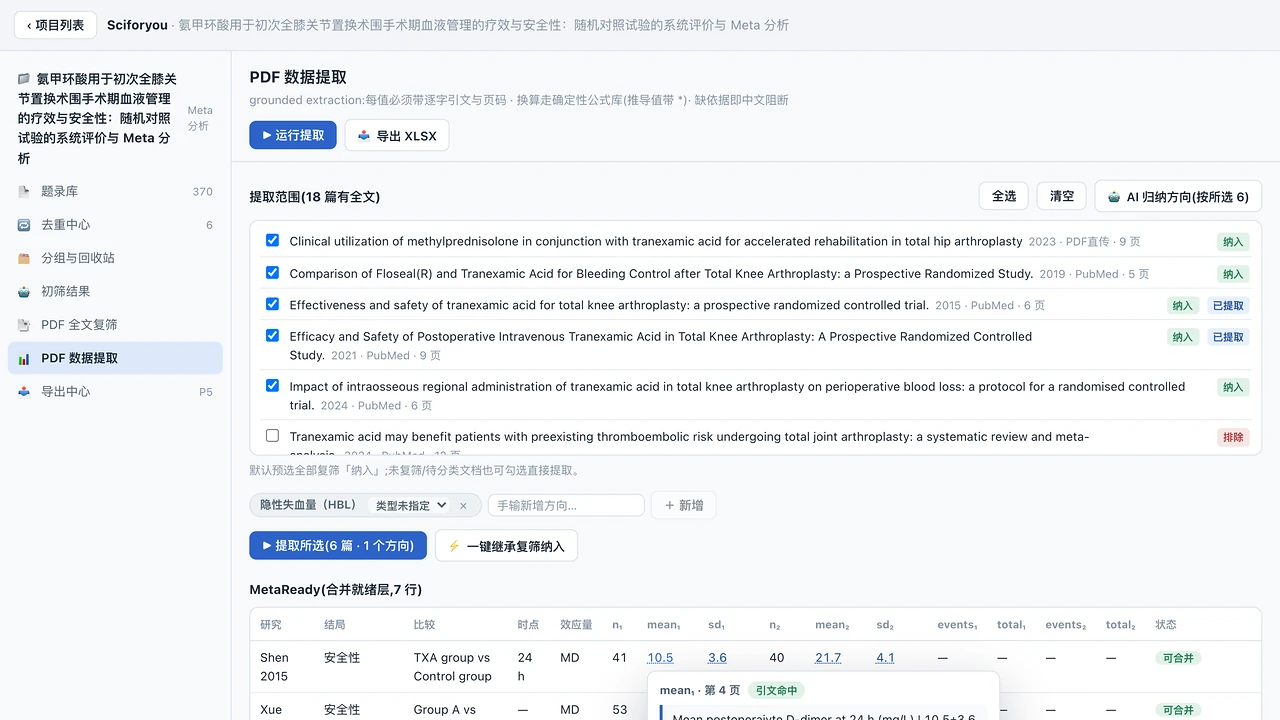Click 提取所选(6 篇 · 1 个方向)
Screen dimensions: 1280x720
point(338,546)
